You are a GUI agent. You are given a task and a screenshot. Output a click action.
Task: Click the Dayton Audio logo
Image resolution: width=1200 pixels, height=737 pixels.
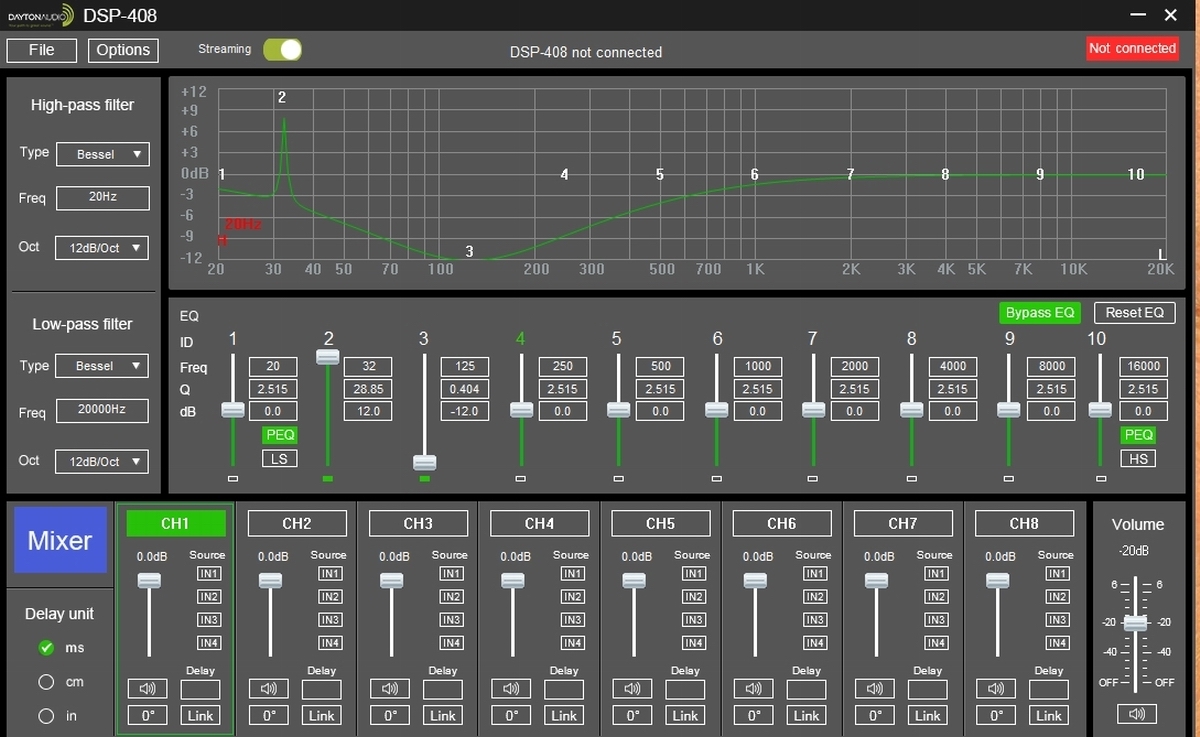click(x=39, y=16)
